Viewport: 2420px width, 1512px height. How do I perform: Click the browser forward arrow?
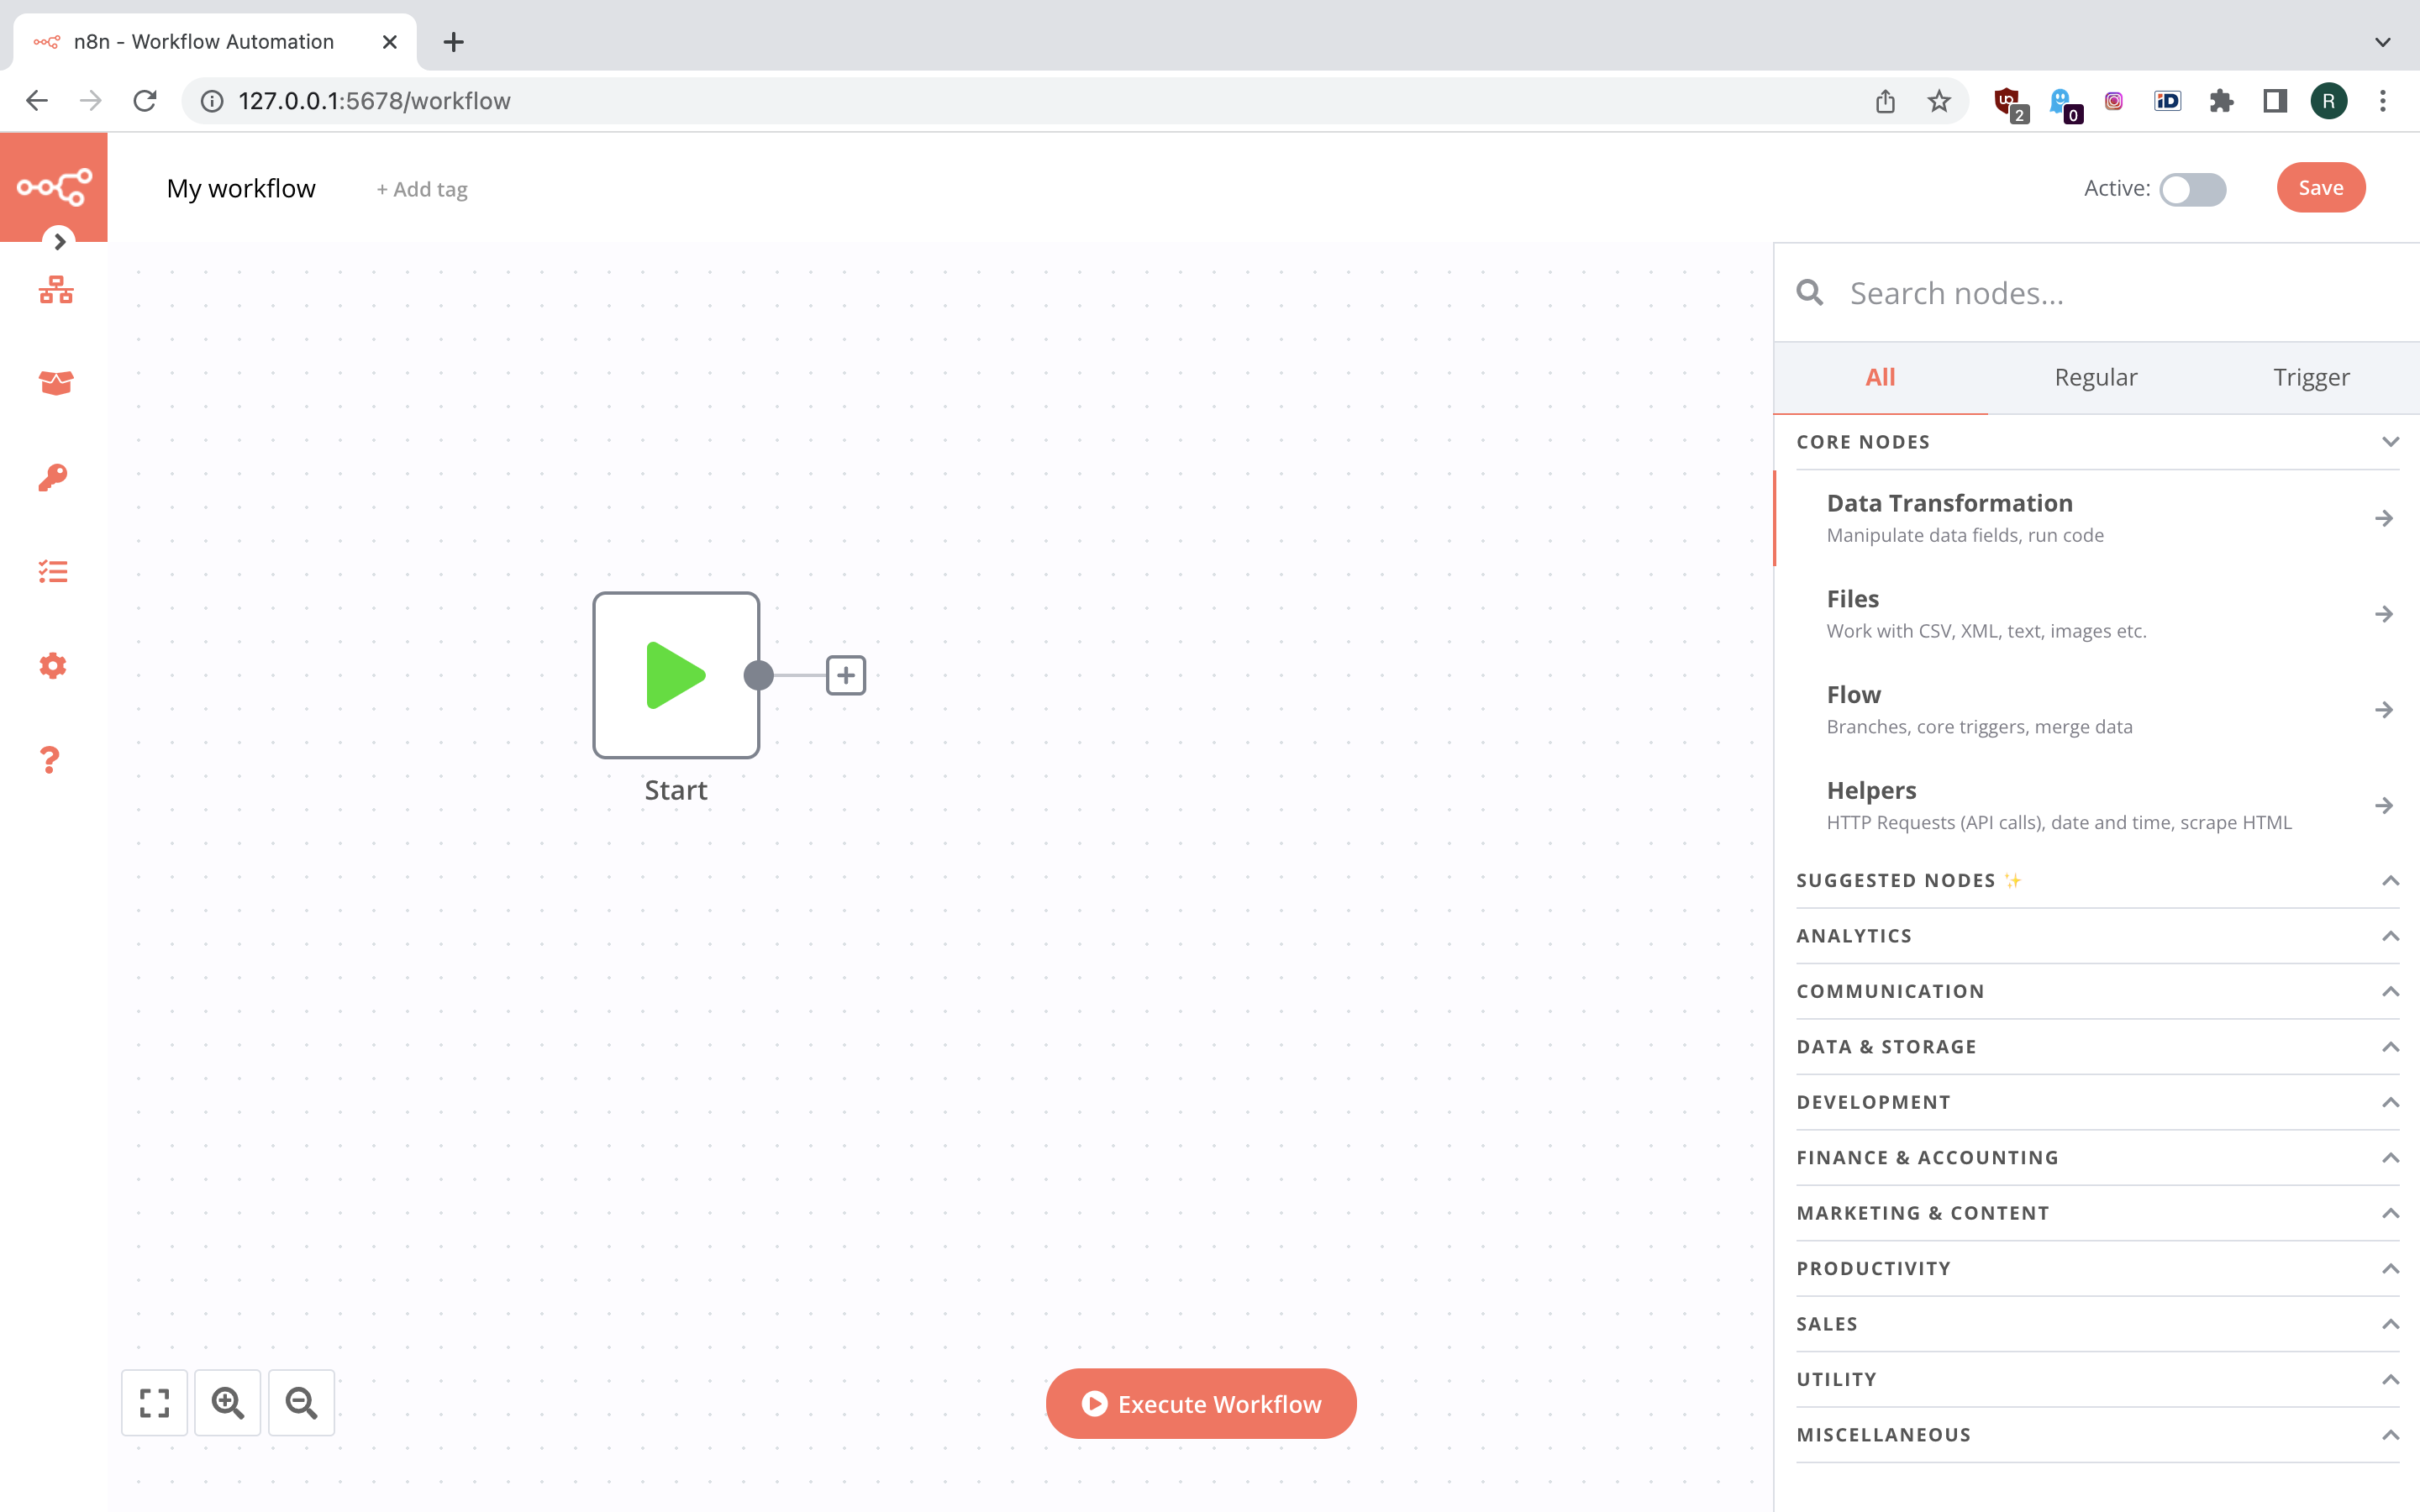[91, 101]
